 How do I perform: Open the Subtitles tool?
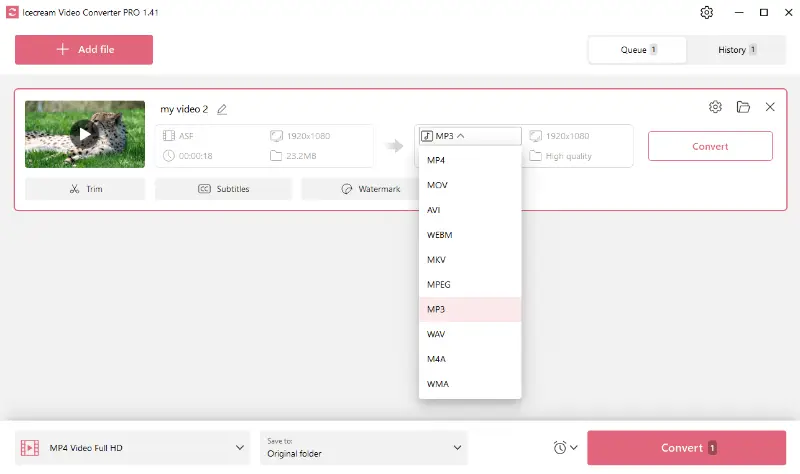tap(223, 189)
